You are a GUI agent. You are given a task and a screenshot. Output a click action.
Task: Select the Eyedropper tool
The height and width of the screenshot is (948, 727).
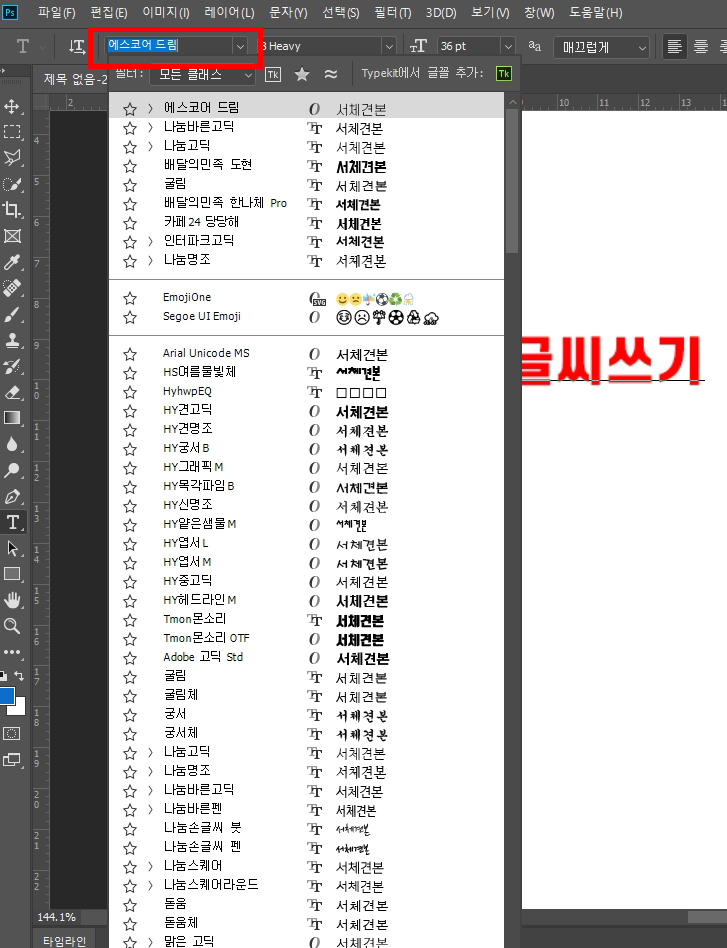click(11, 262)
